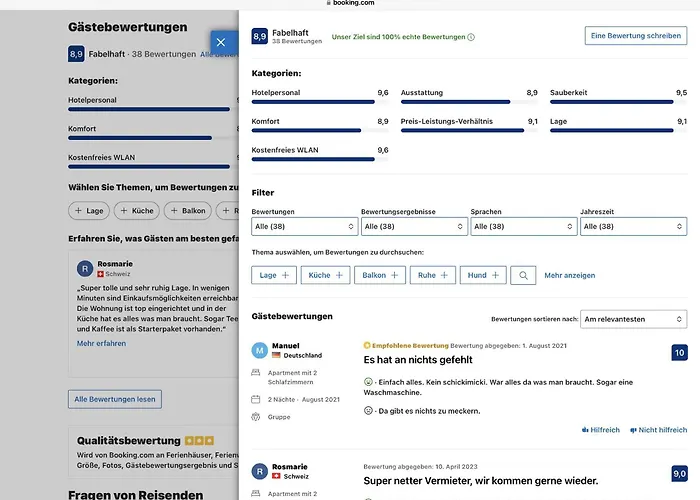Mark Manuel's review as Hilfreich

click(x=601, y=430)
